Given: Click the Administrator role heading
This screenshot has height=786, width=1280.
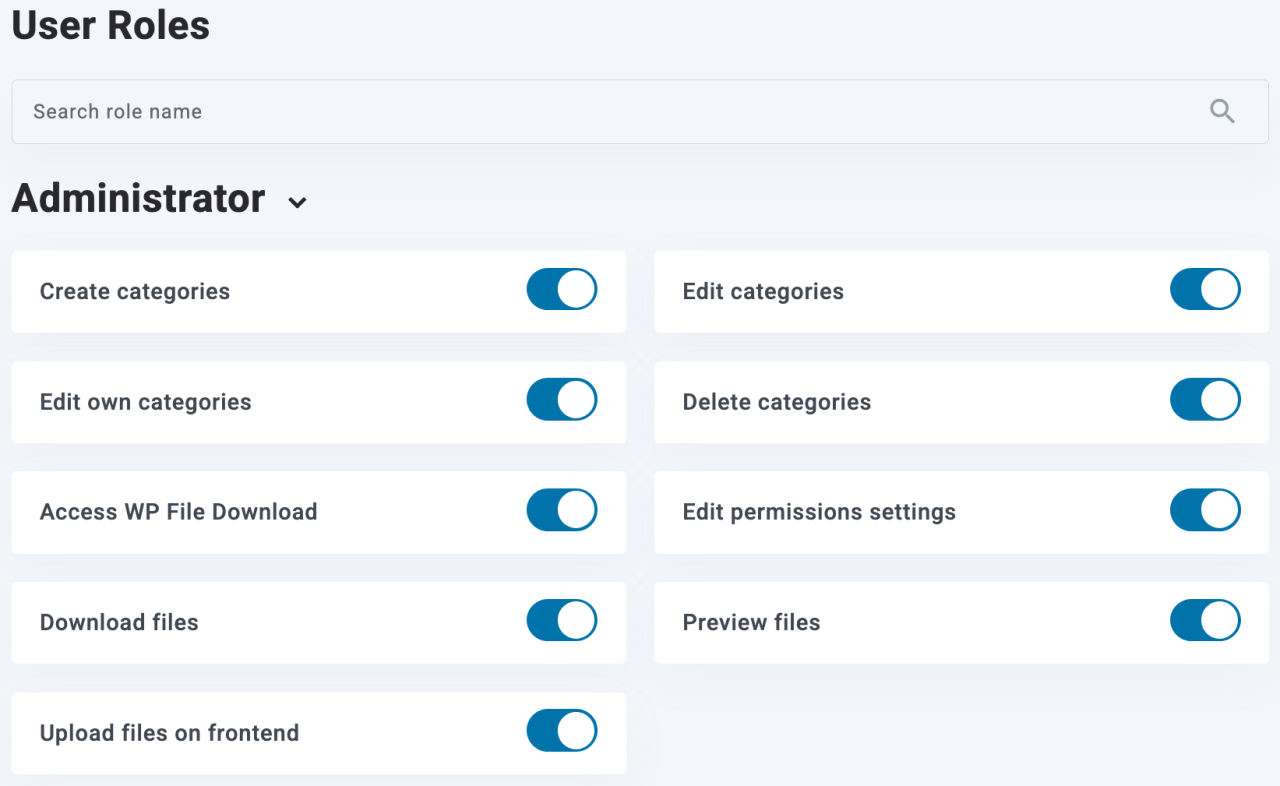Looking at the screenshot, I should pos(138,199).
